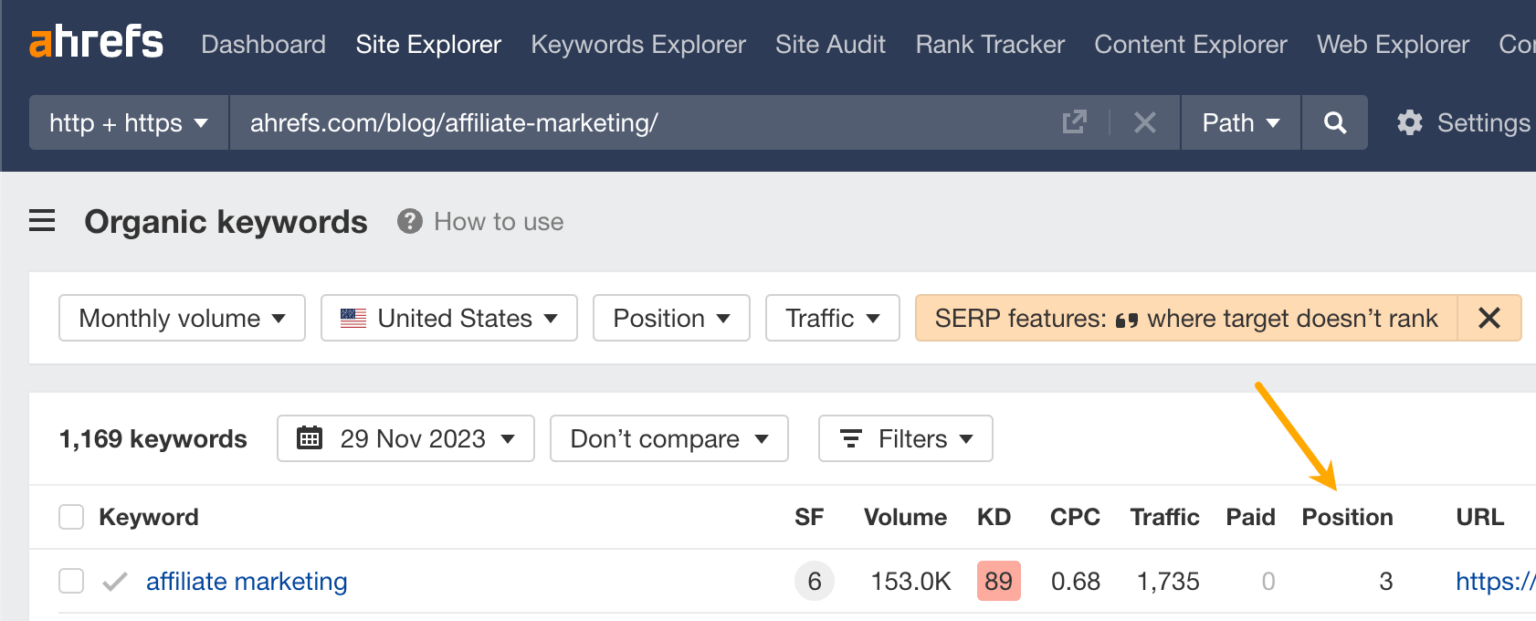Check the affiliate marketing row checkbox
This screenshot has height=621, width=1536.
(x=71, y=581)
